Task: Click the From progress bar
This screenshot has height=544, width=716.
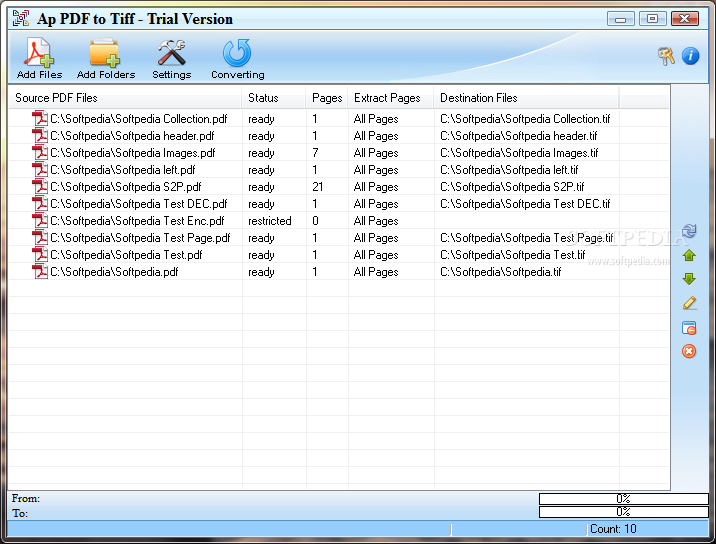Action: 623,498
